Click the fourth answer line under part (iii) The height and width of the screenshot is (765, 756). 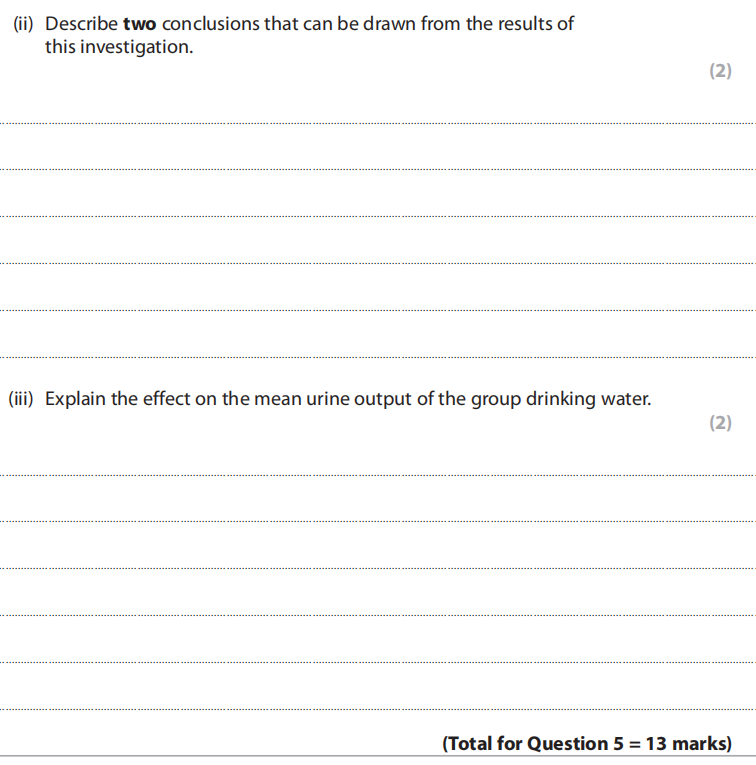coord(378,615)
